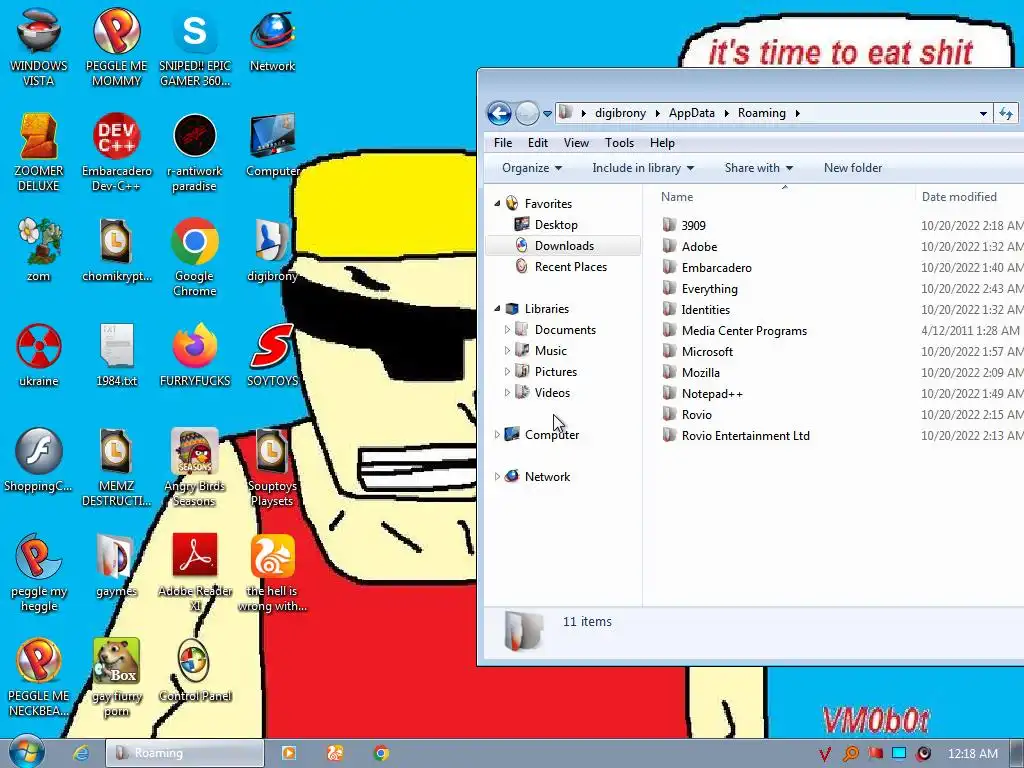Open the WINDOWS VISTA desktop icon

39,47
